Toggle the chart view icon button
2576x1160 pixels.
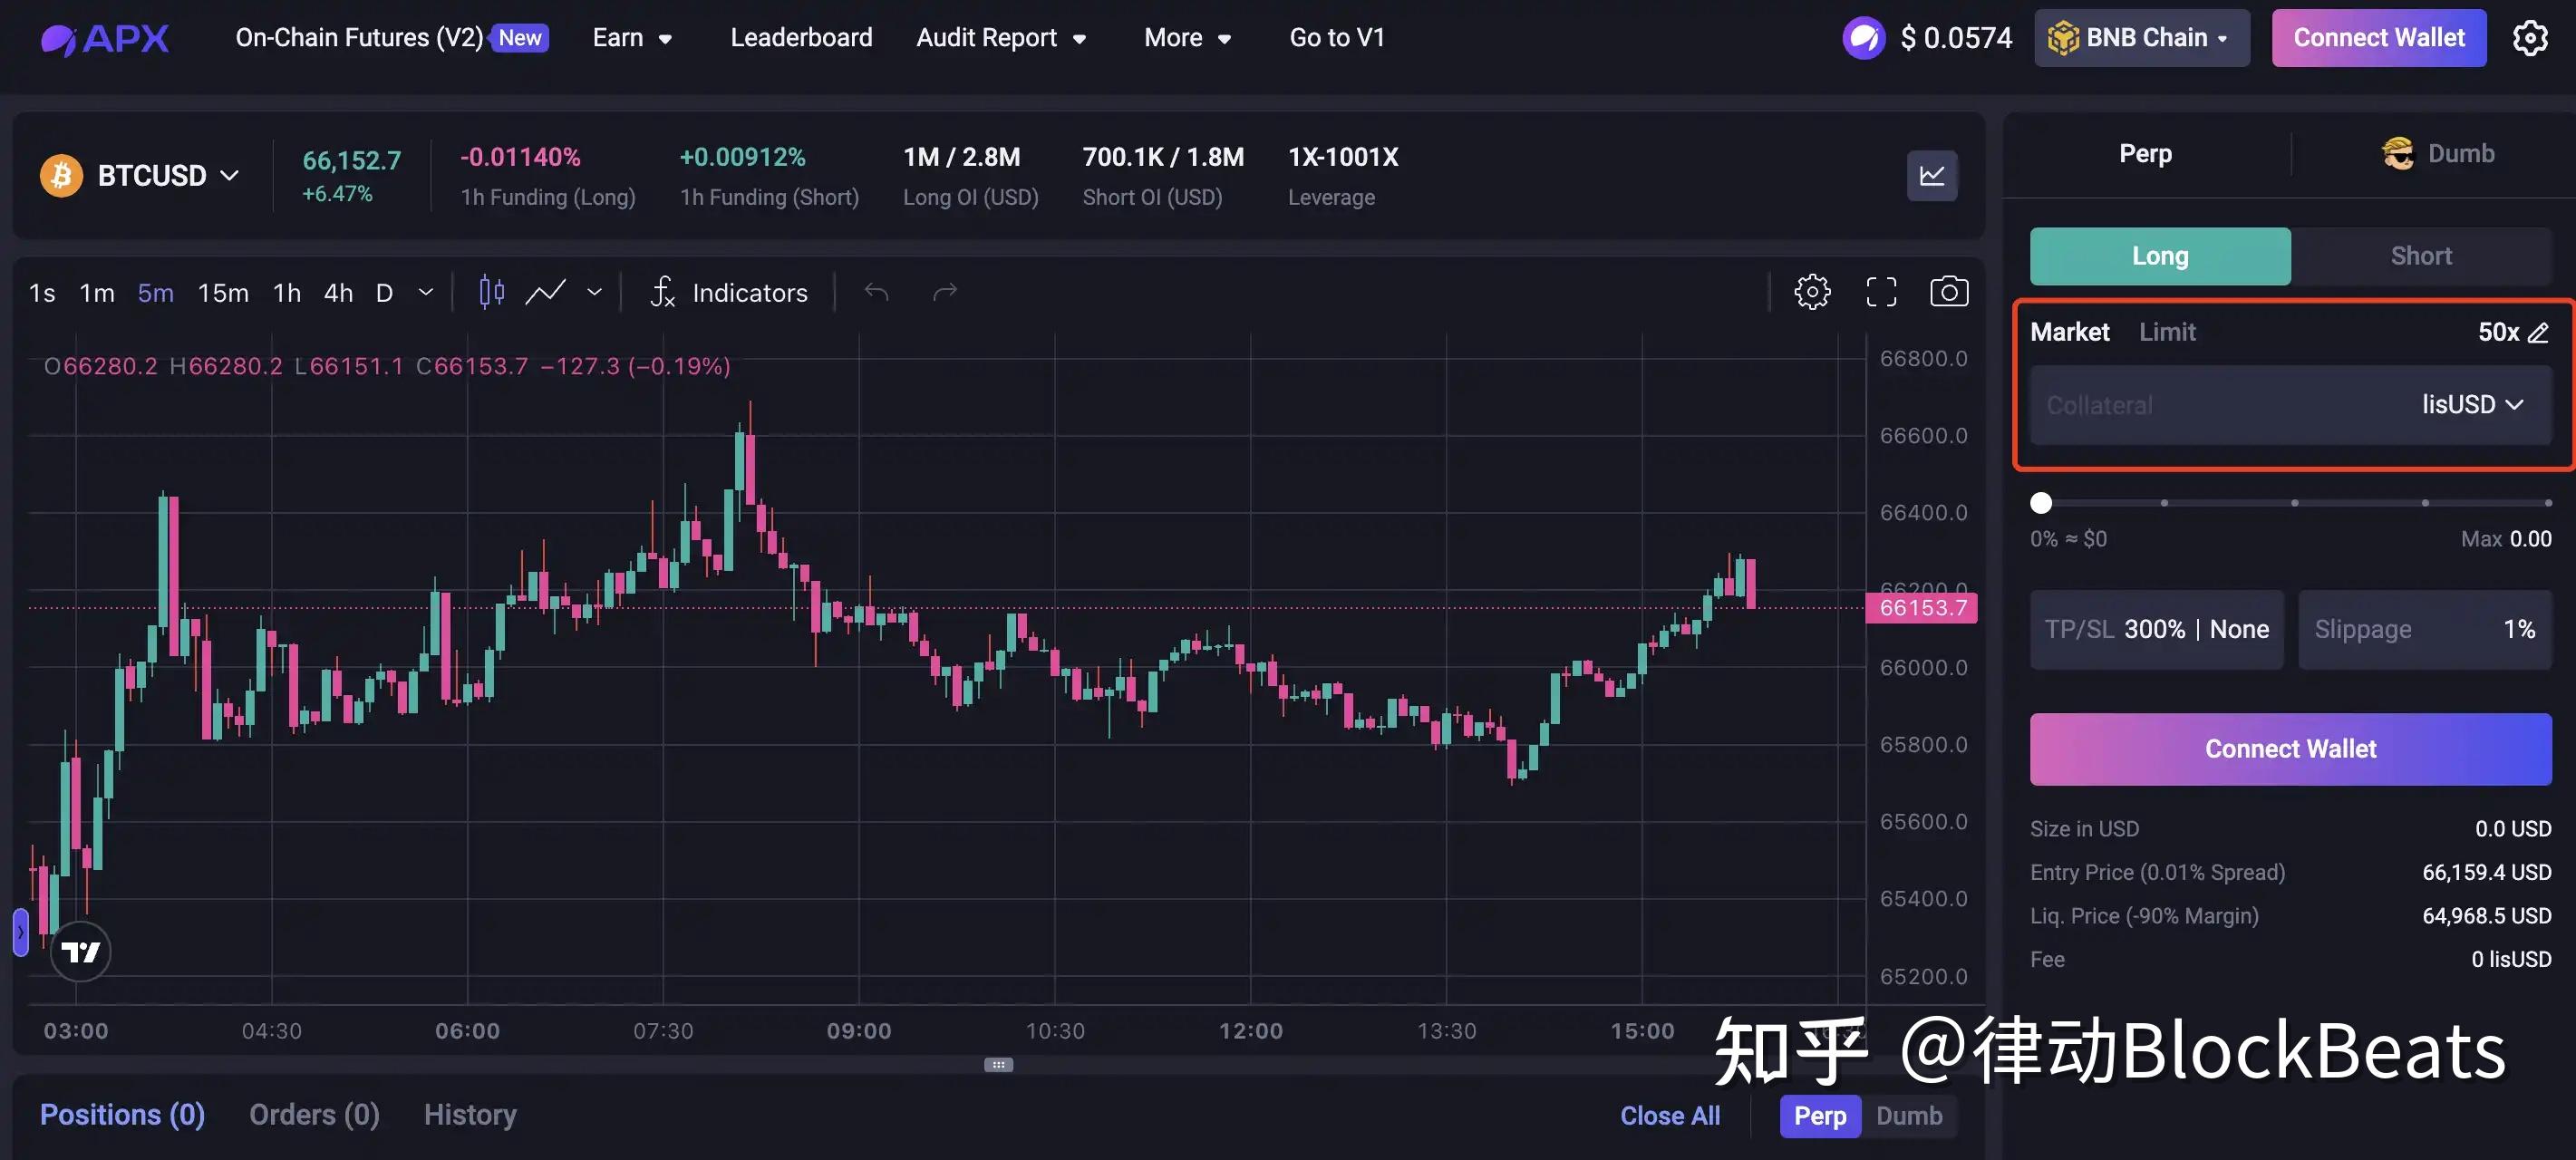coord(1931,176)
